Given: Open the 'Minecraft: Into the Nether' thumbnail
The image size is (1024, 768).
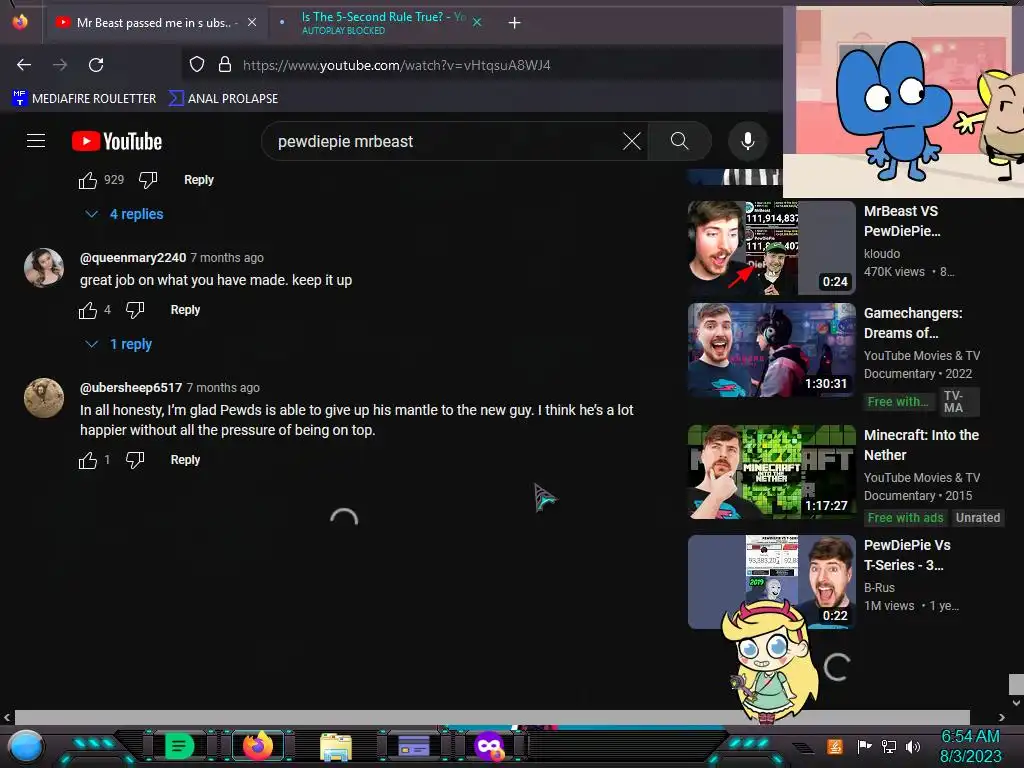Looking at the screenshot, I should [771, 472].
